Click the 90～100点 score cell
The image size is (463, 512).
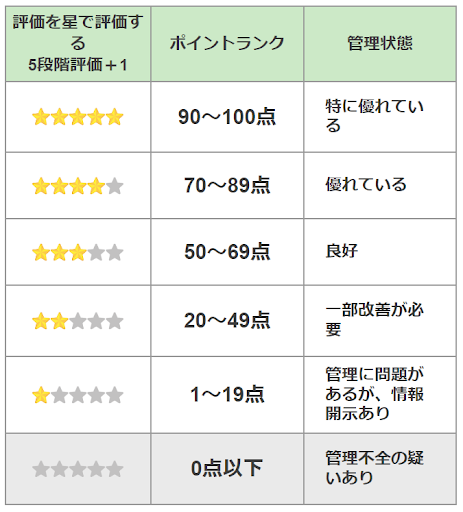227,117
